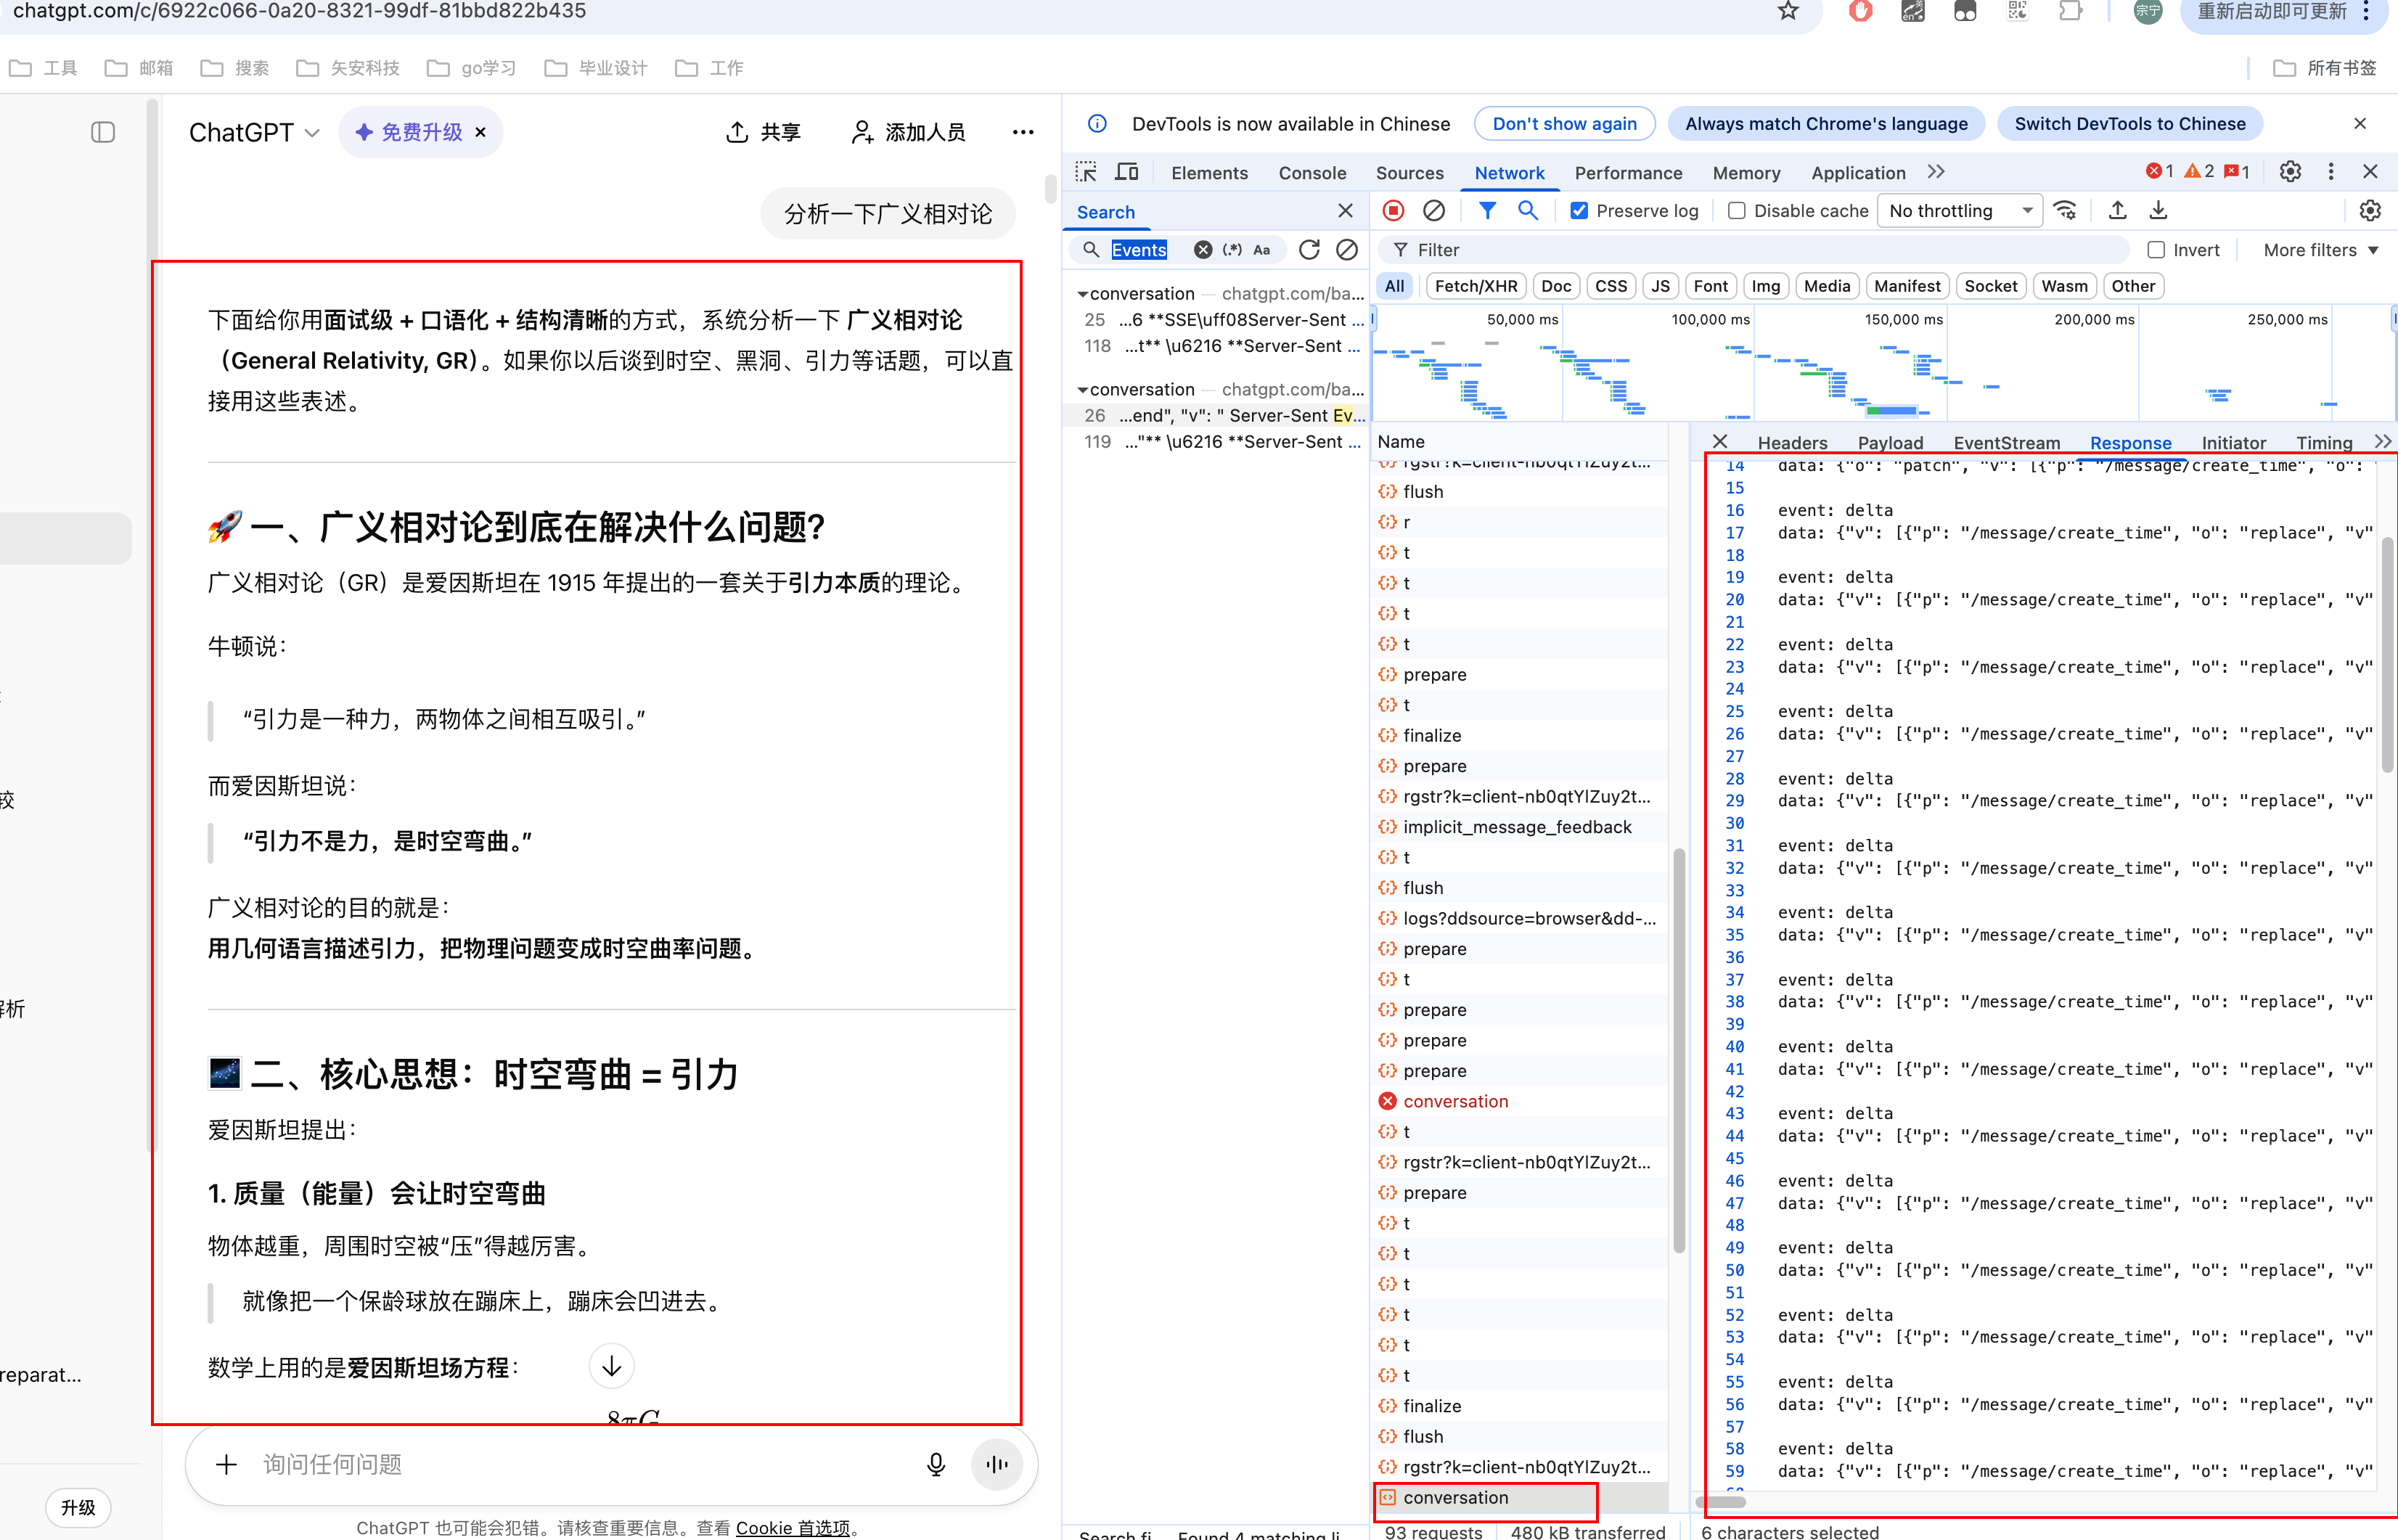
Task: Click the ChatGPT voice mode icon
Action: point(997,1464)
